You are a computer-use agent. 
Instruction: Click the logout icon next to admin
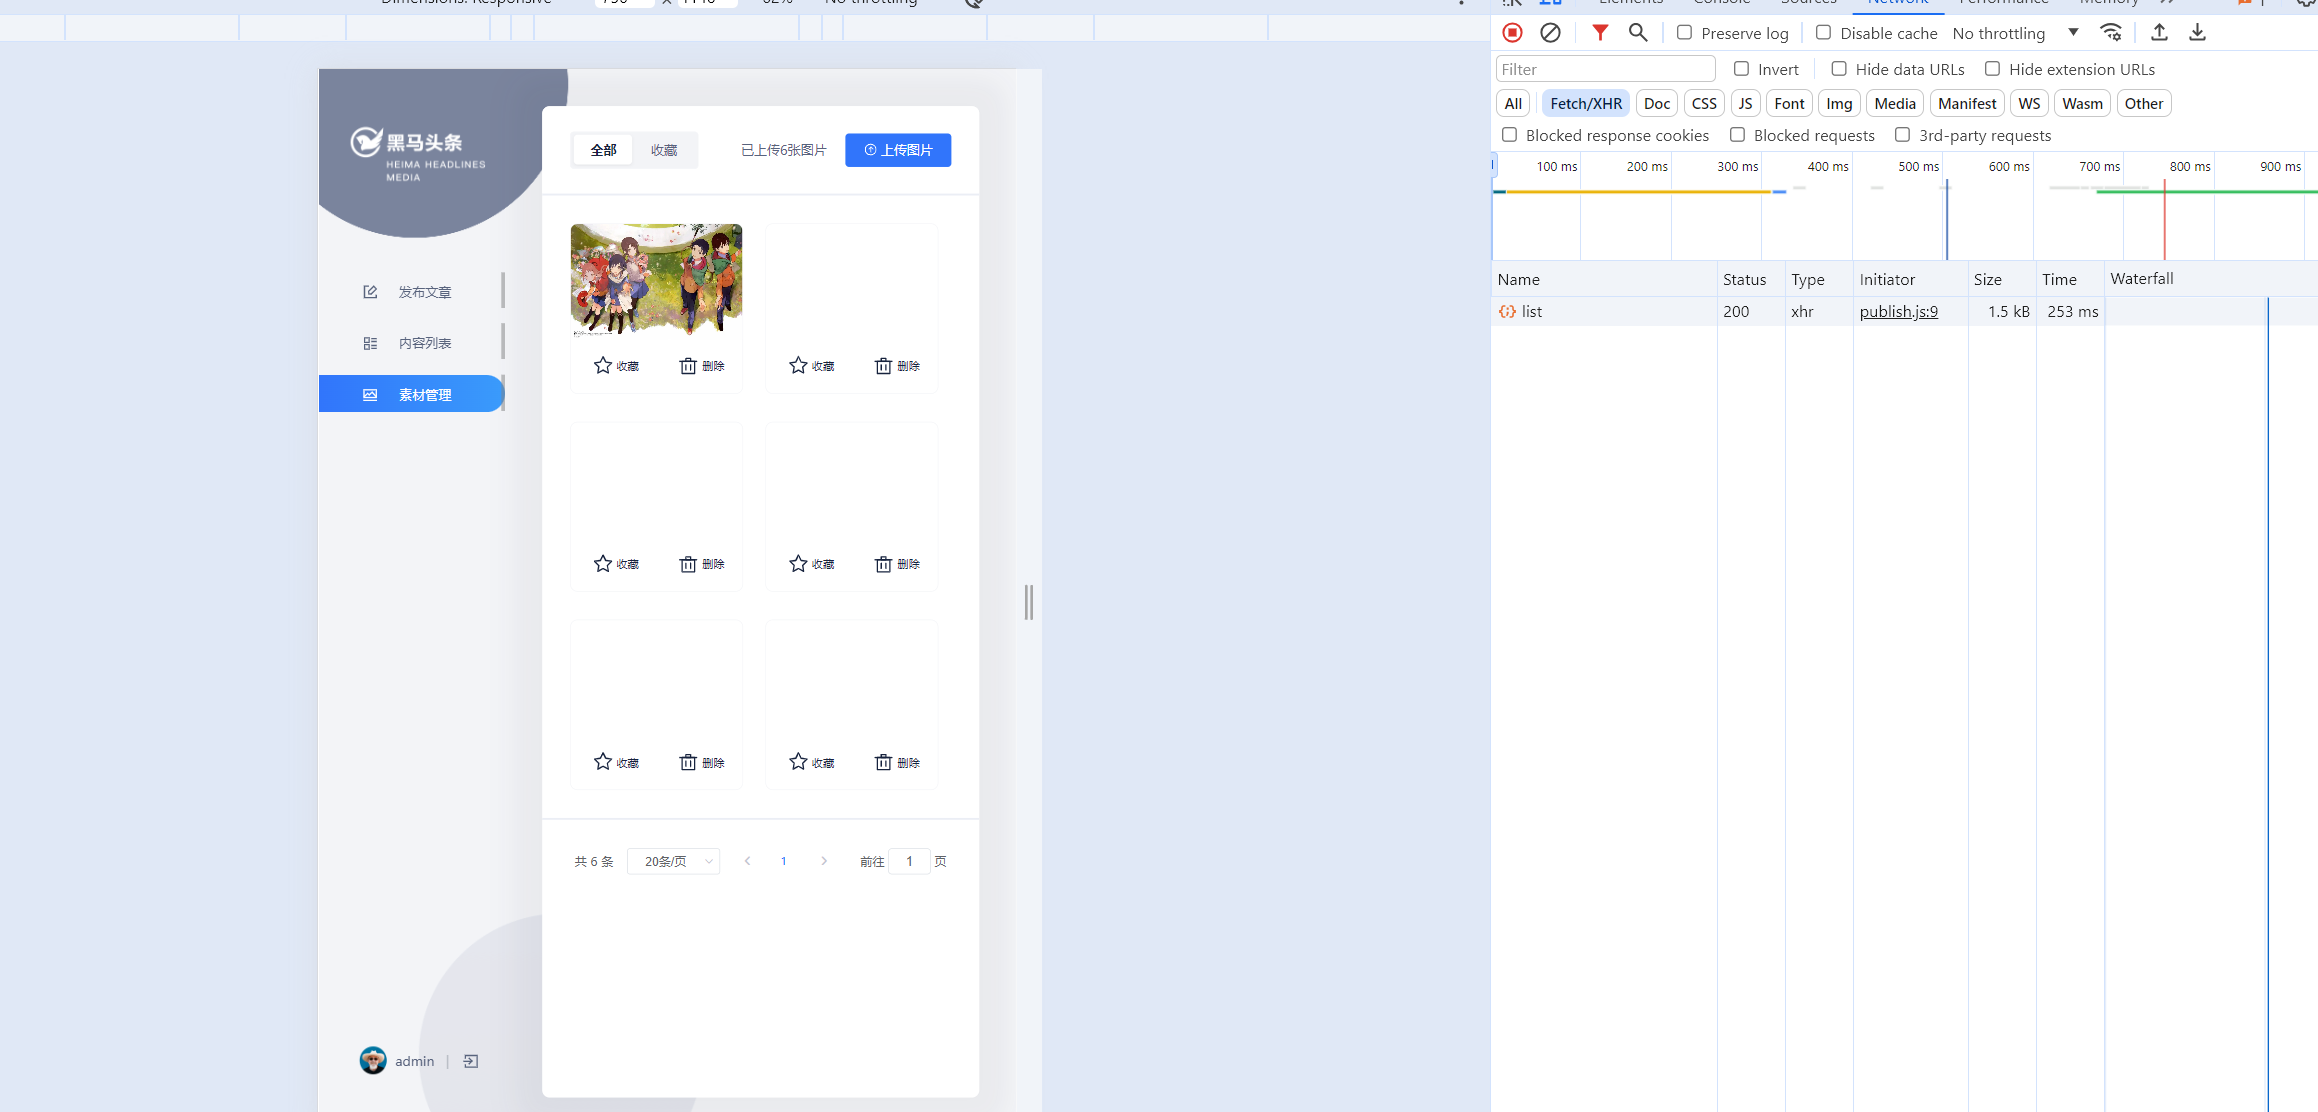point(471,1061)
